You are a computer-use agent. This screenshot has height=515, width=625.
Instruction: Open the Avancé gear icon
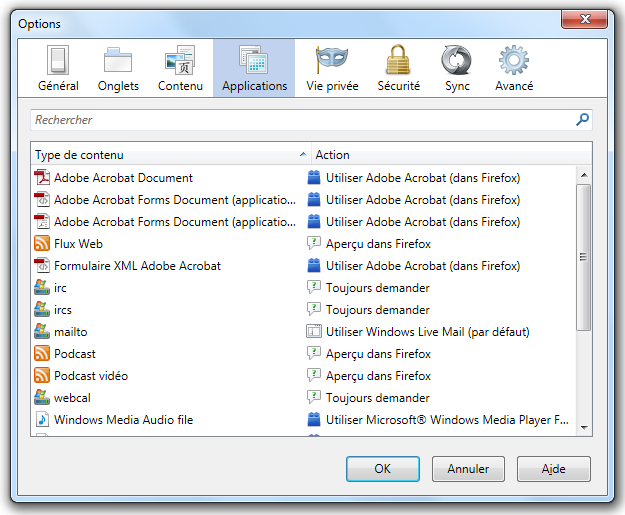pyautogui.click(x=514, y=60)
